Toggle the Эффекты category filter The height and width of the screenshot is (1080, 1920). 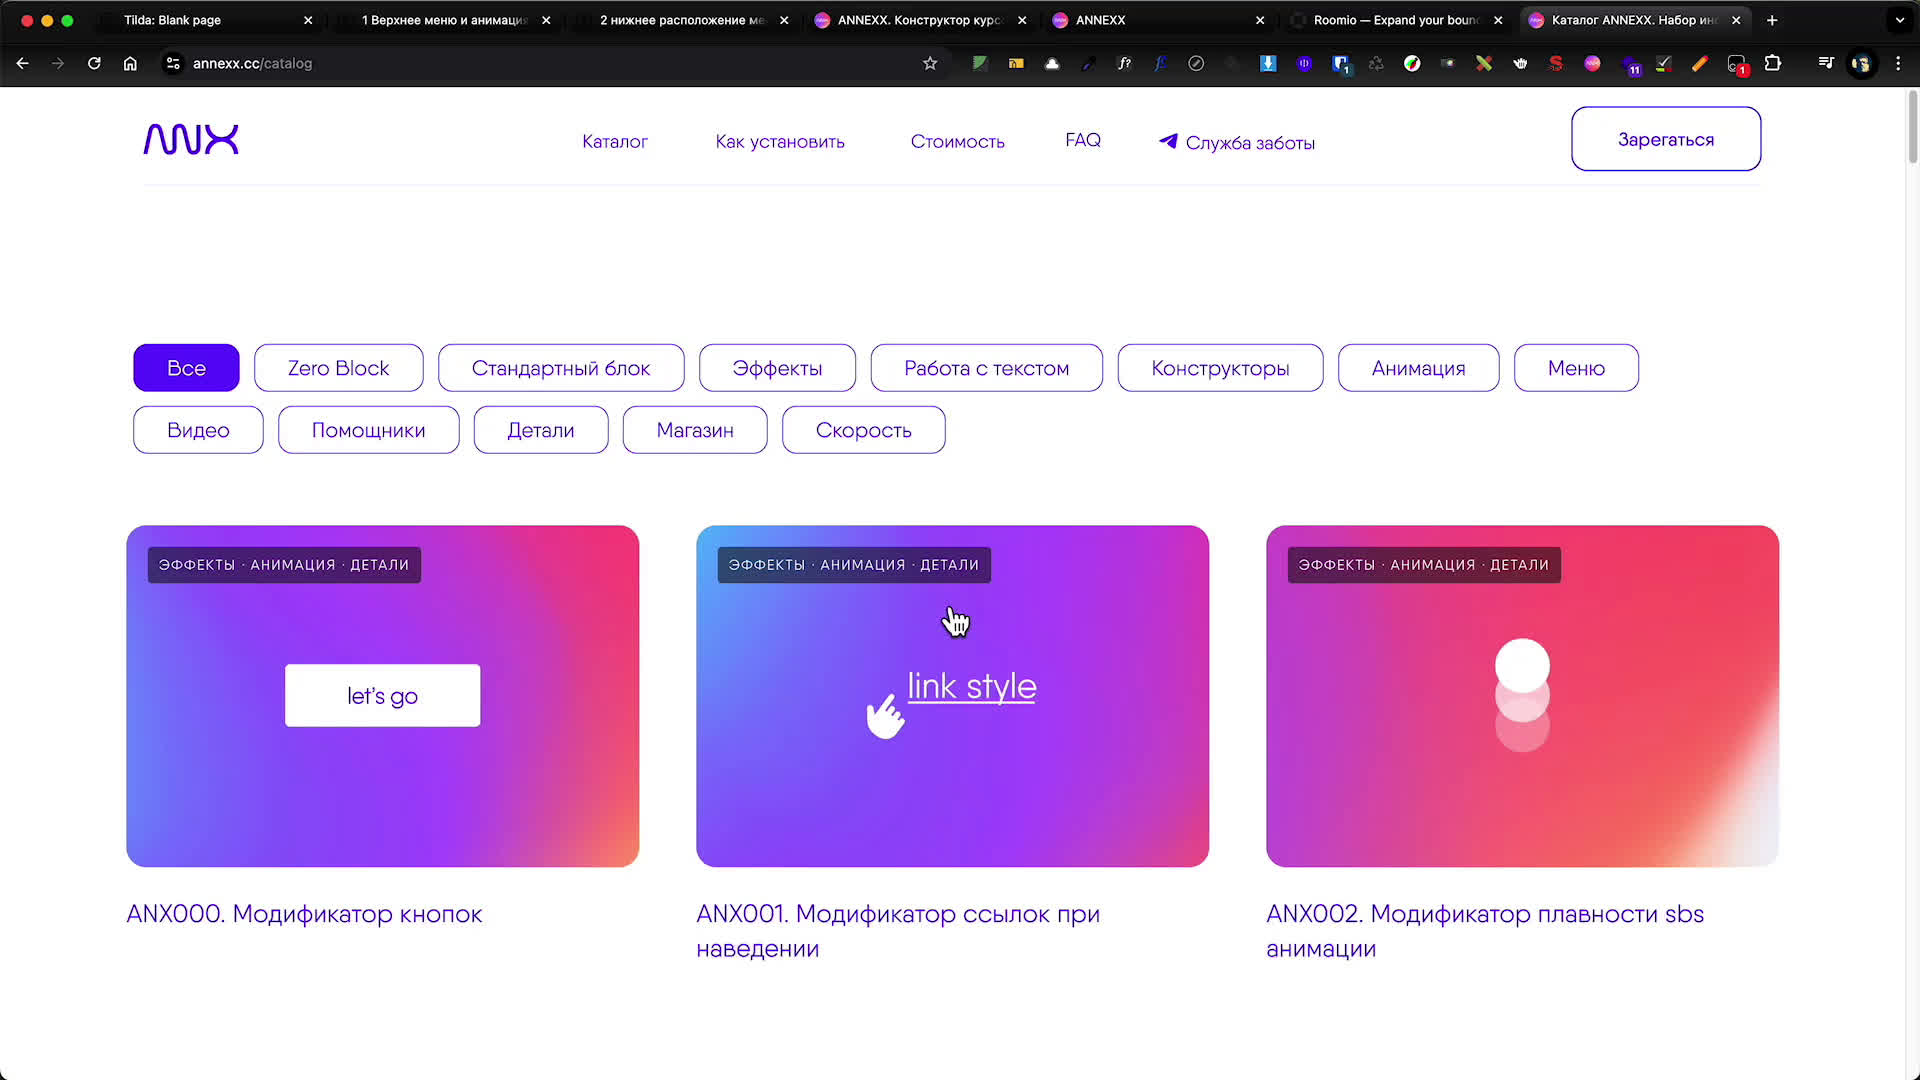click(x=777, y=368)
